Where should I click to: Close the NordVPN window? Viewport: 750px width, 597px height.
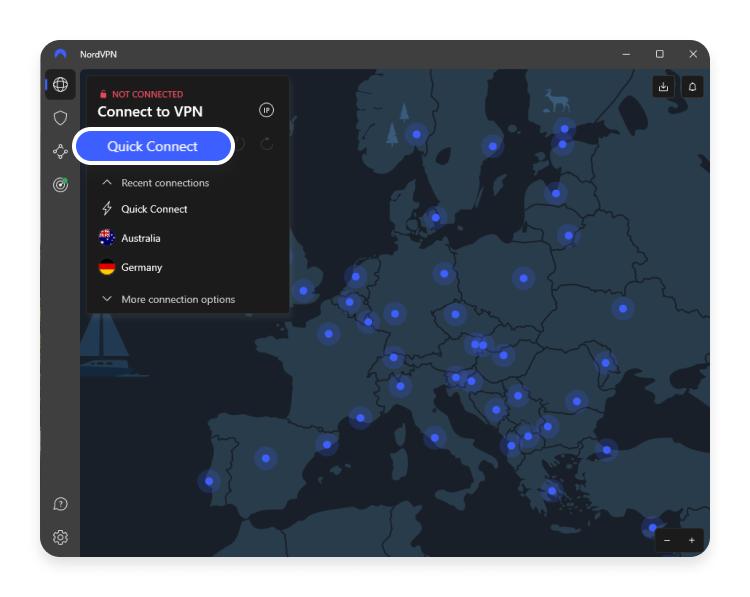693,54
